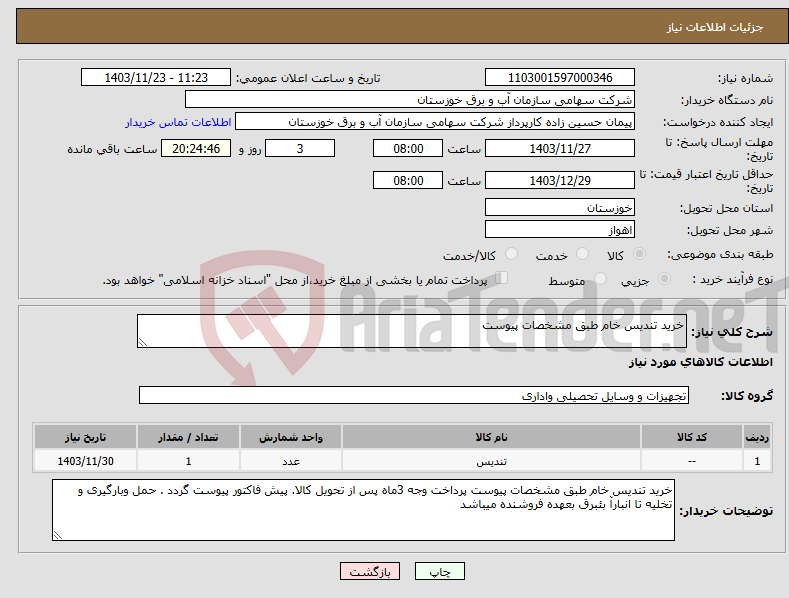Click the استان محل تحویل label
789x598 pixels.
727,208
